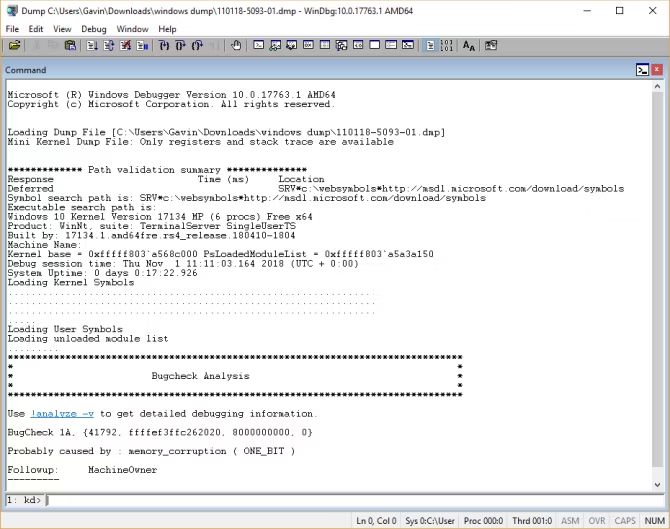Toggle Source Mode Off (101) toolbar button
This screenshot has width=670, height=529.
click(447, 45)
